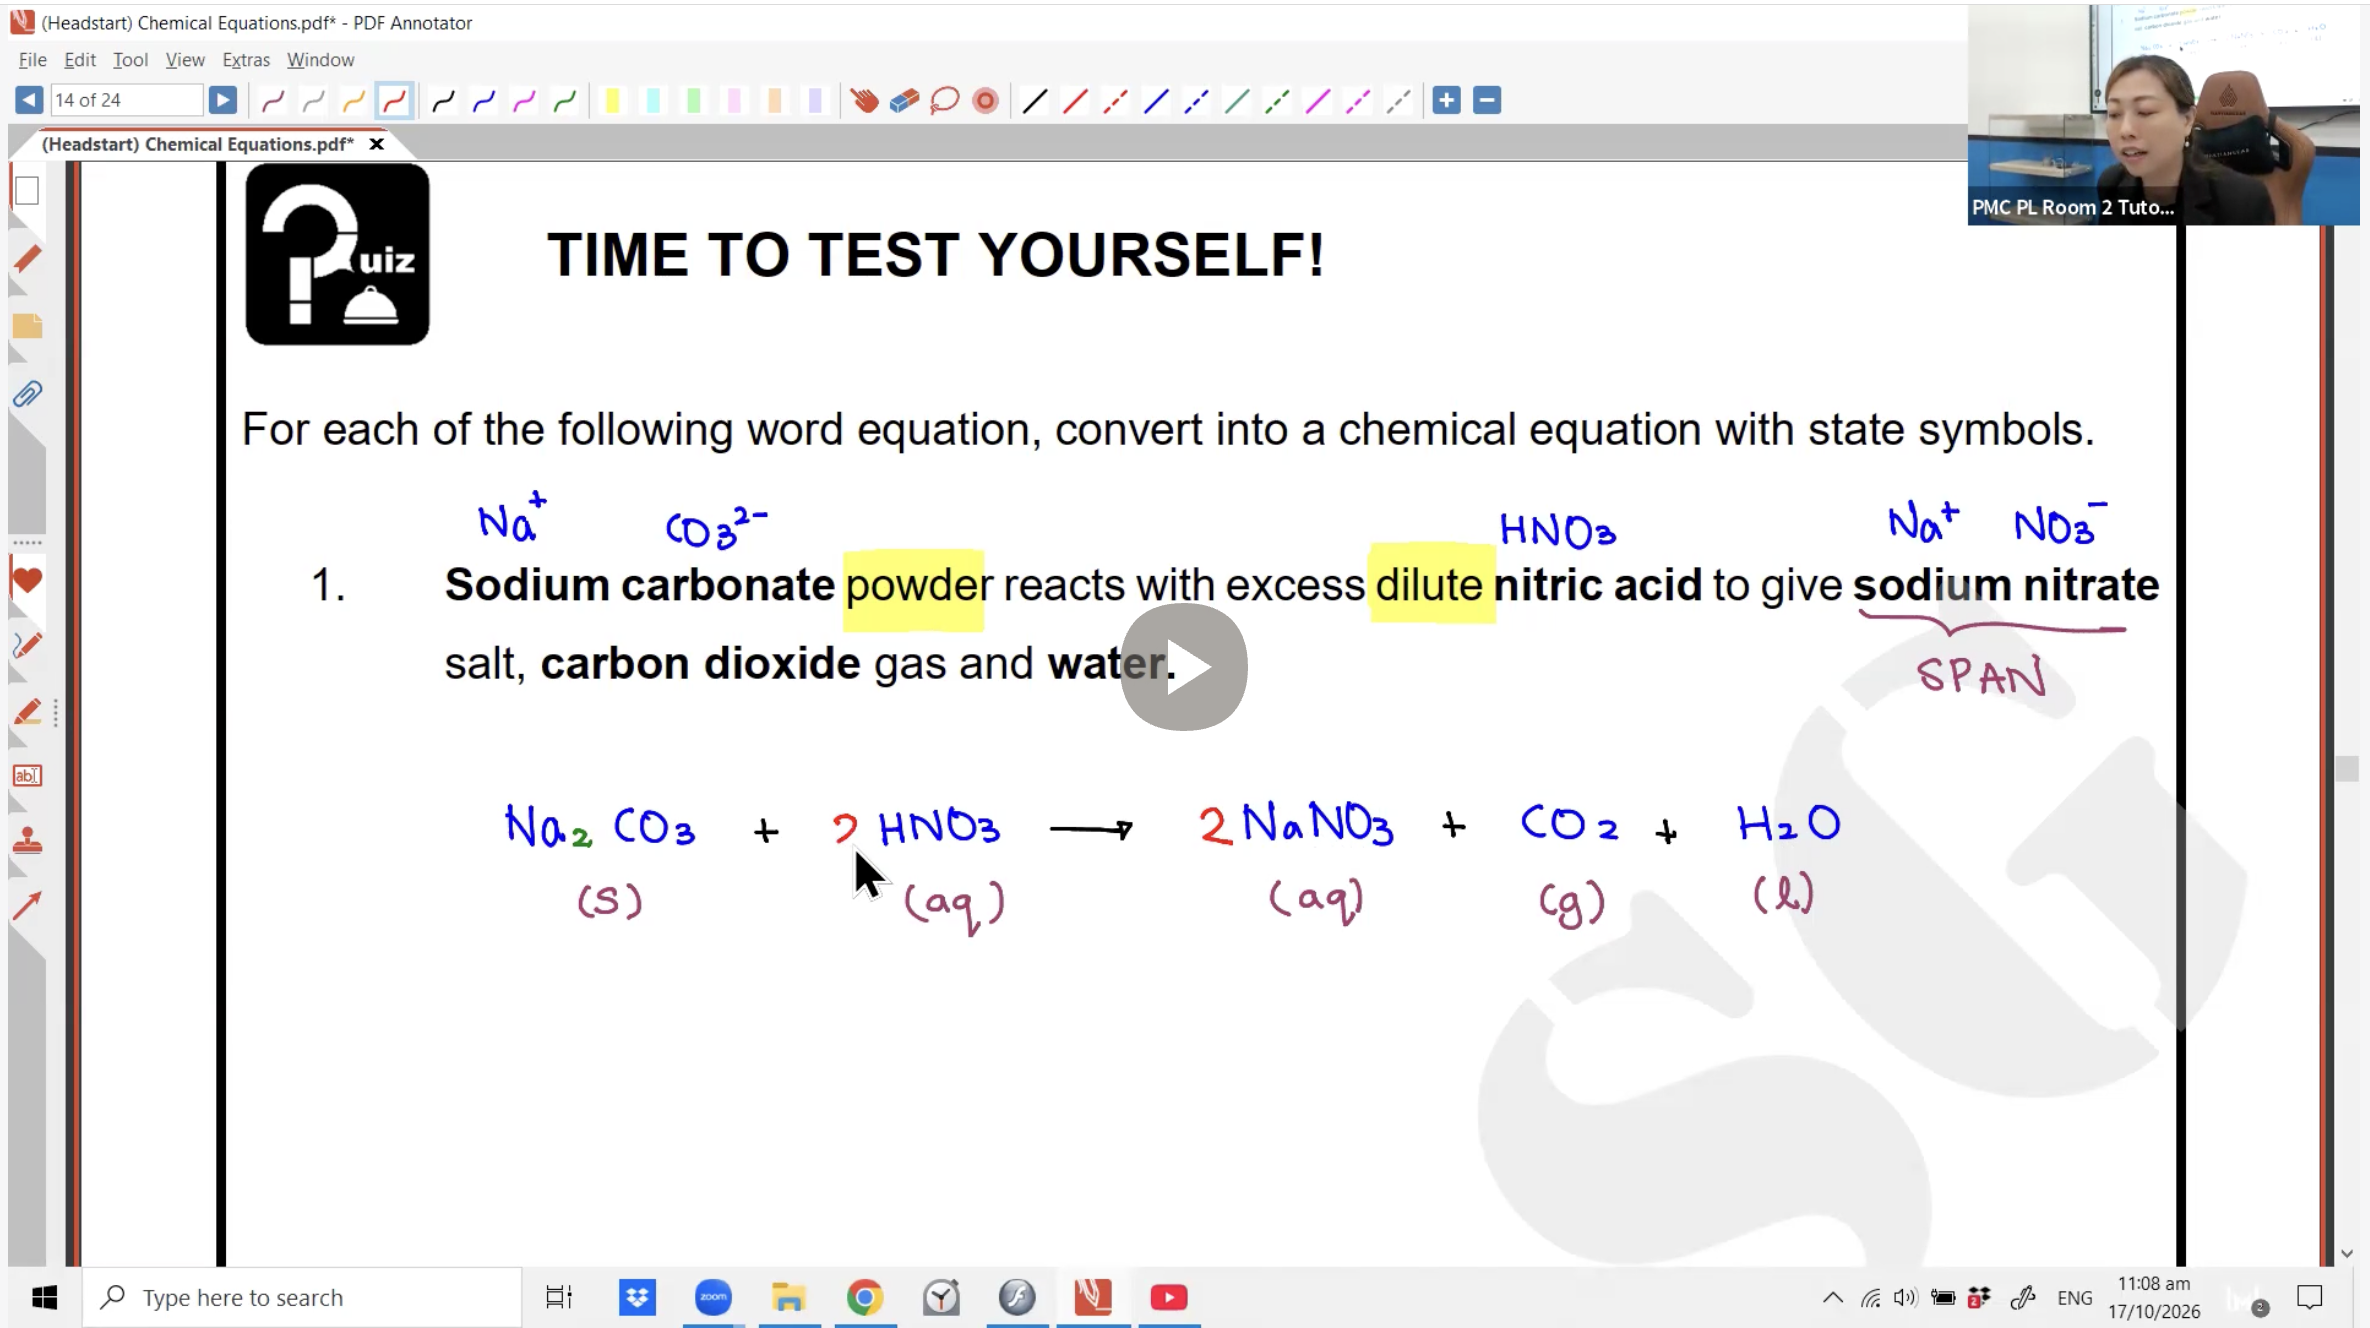This screenshot has width=2370, height=1328.
Task: Go to next page with right arrow
Action: (222, 100)
